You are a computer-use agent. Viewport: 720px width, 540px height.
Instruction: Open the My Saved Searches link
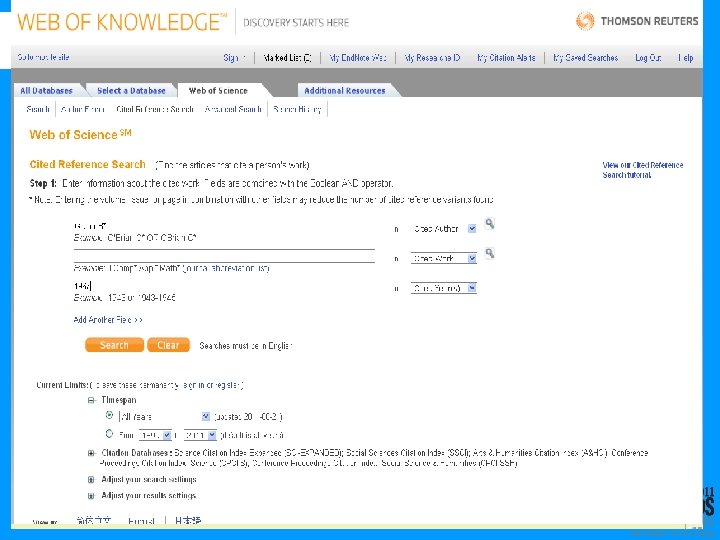(585, 58)
